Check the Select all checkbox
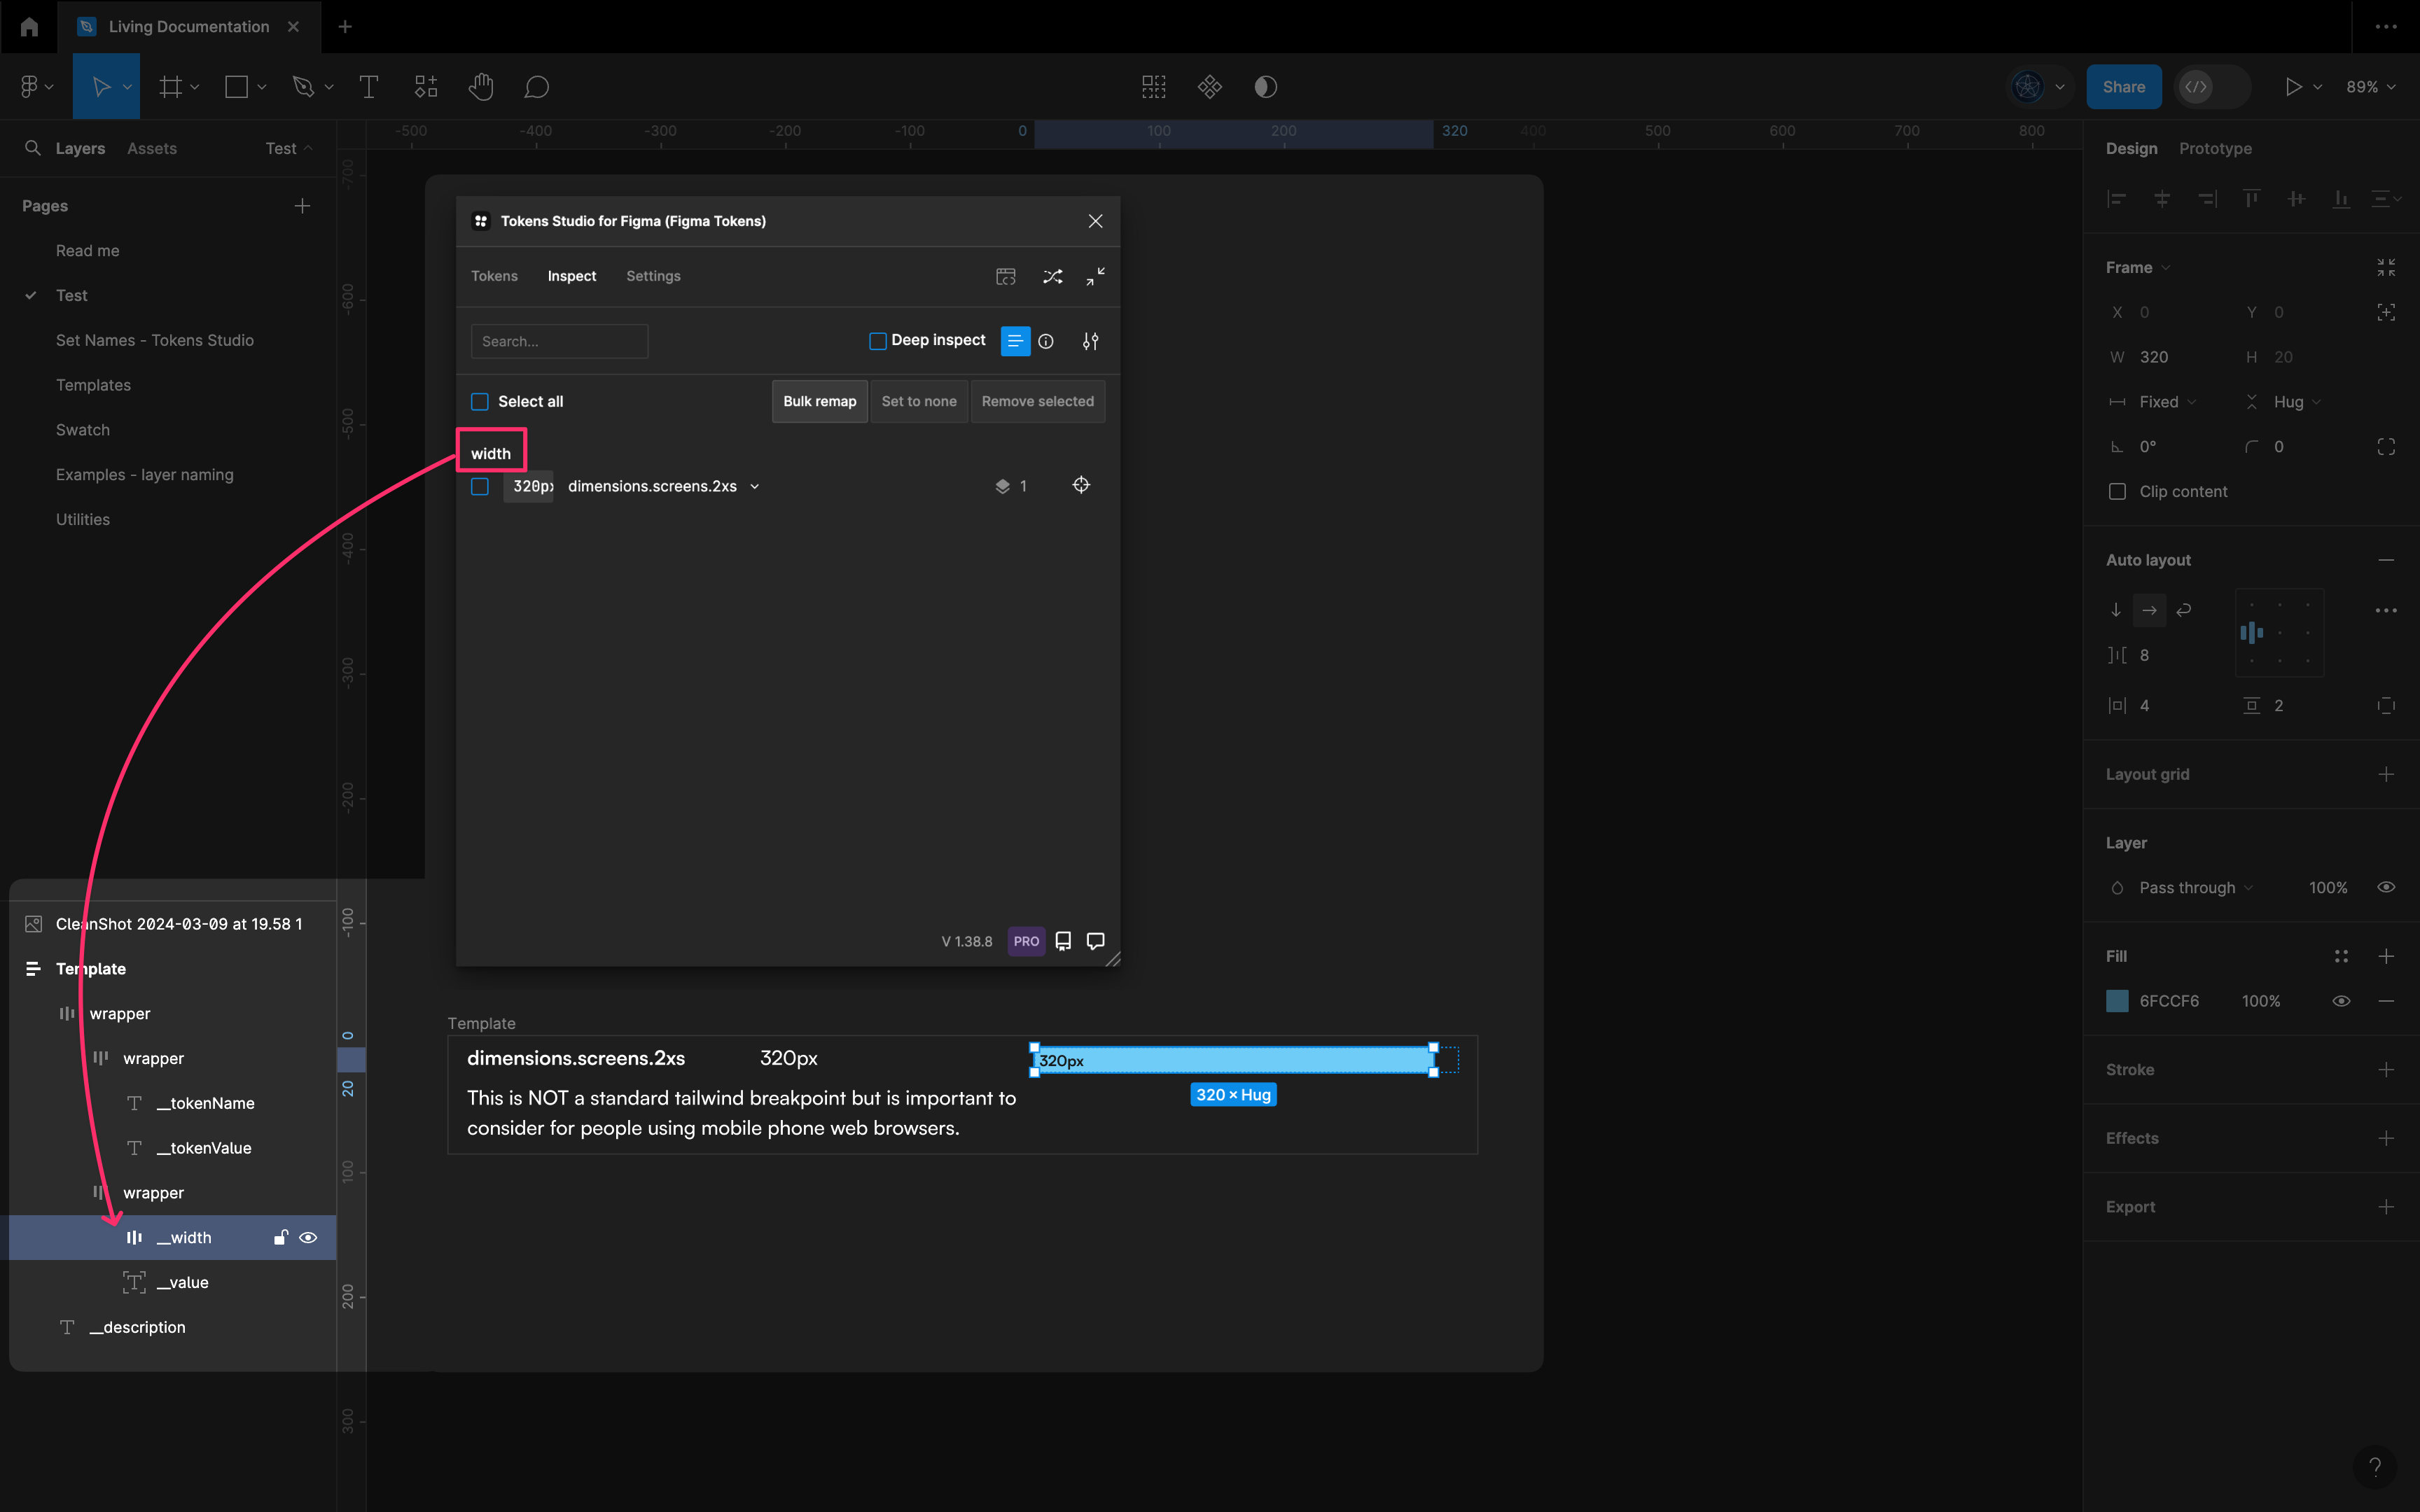2420x1512 pixels. click(480, 402)
